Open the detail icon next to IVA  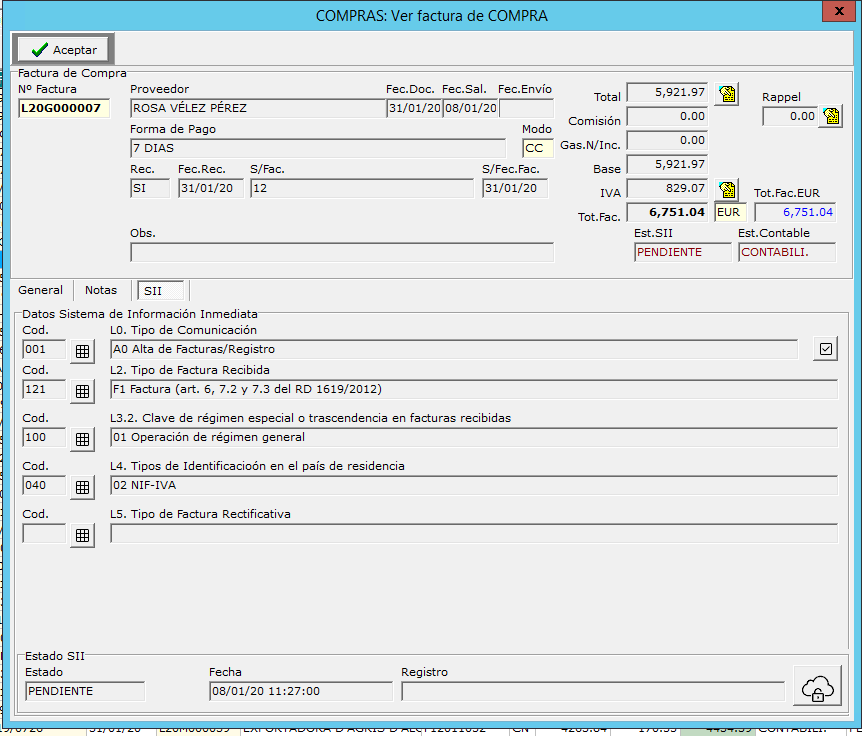pyautogui.click(x=727, y=190)
